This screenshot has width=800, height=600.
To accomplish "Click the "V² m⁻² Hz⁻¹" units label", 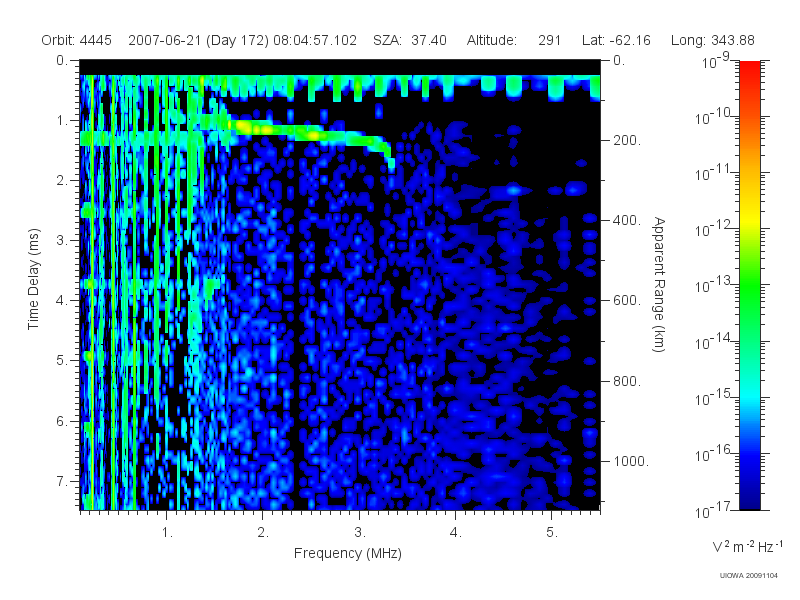I will (x=747, y=546).
